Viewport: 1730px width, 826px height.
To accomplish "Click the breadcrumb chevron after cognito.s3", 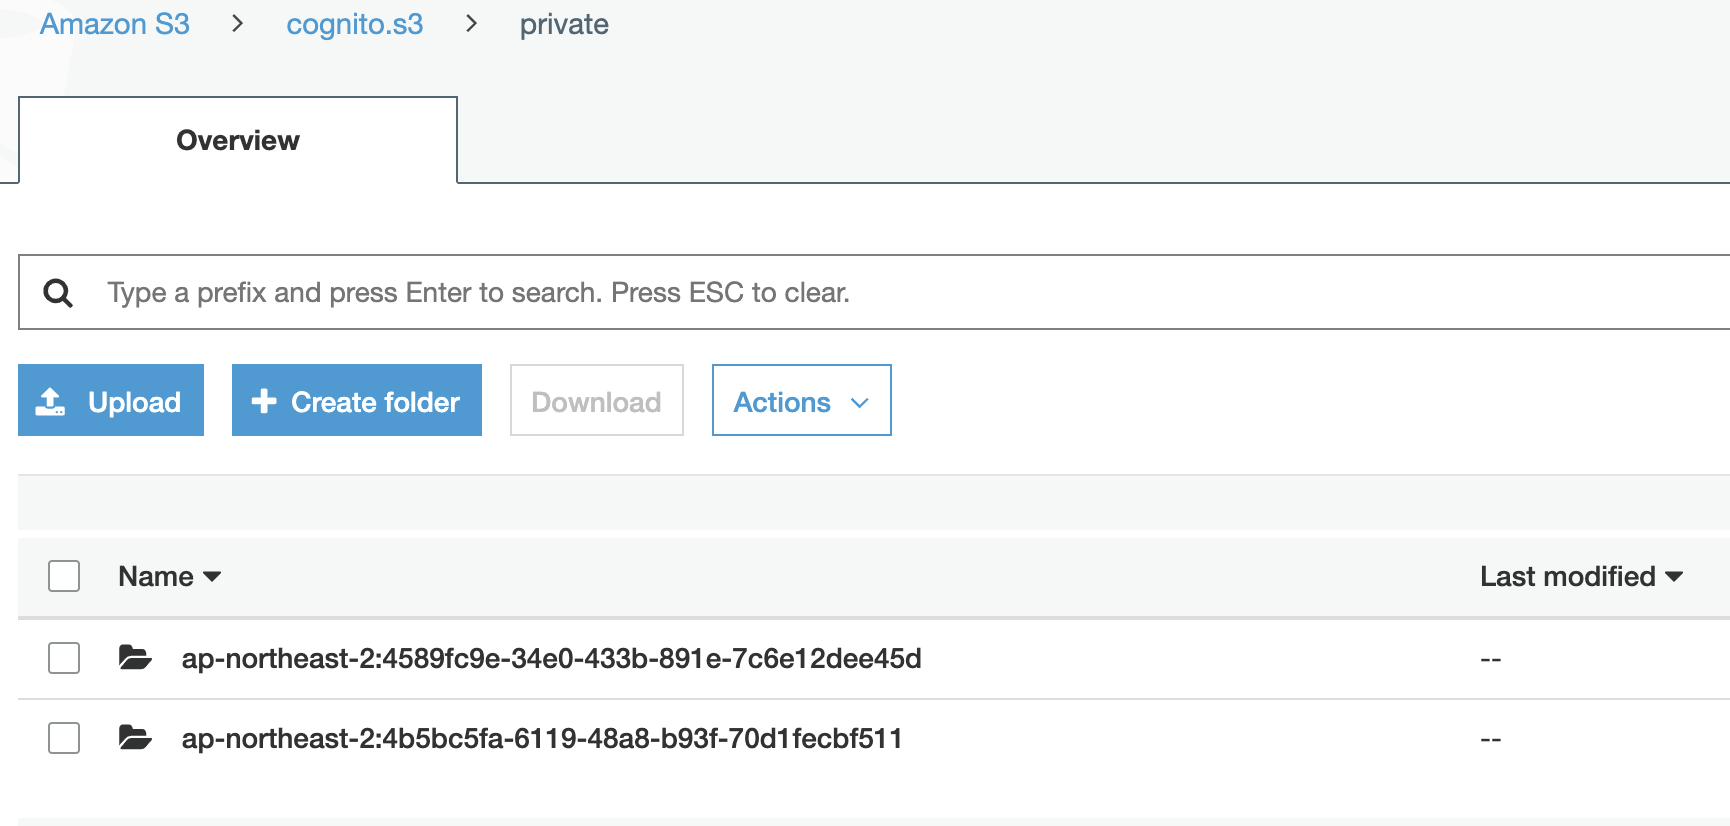I will click(x=471, y=23).
